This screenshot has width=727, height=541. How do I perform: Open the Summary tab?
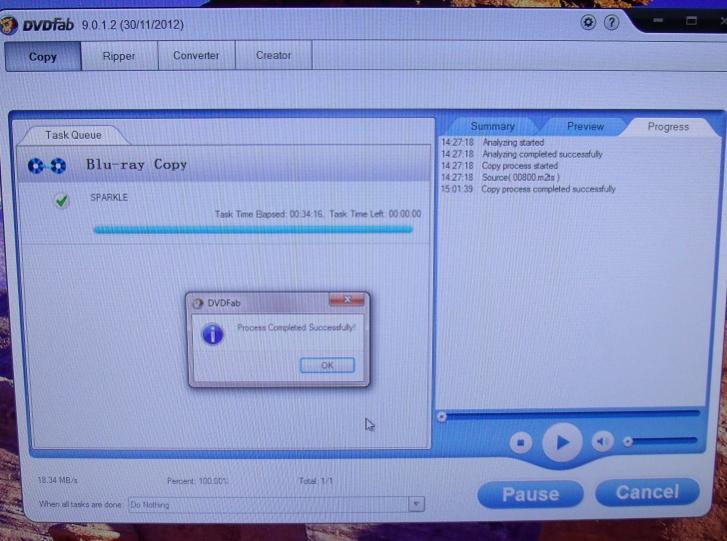492,126
